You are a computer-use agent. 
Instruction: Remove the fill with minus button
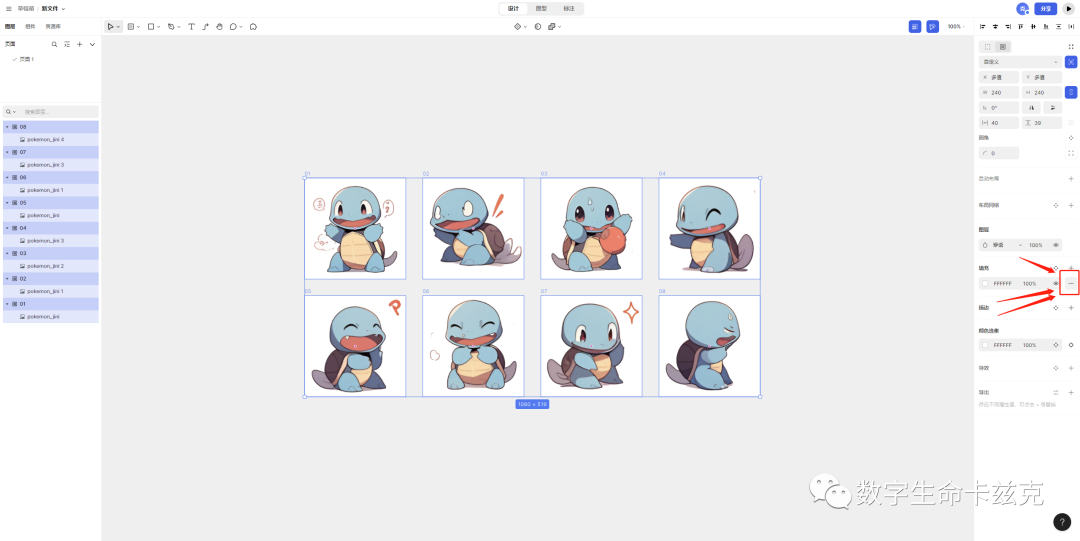tap(1070, 283)
